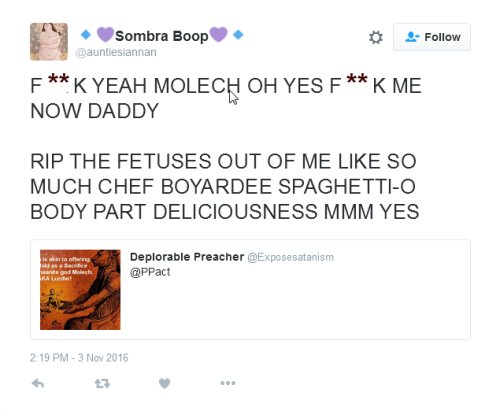Click the purple heart emoji after Boop
The width and height of the screenshot is (500, 415).
point(218,34)
